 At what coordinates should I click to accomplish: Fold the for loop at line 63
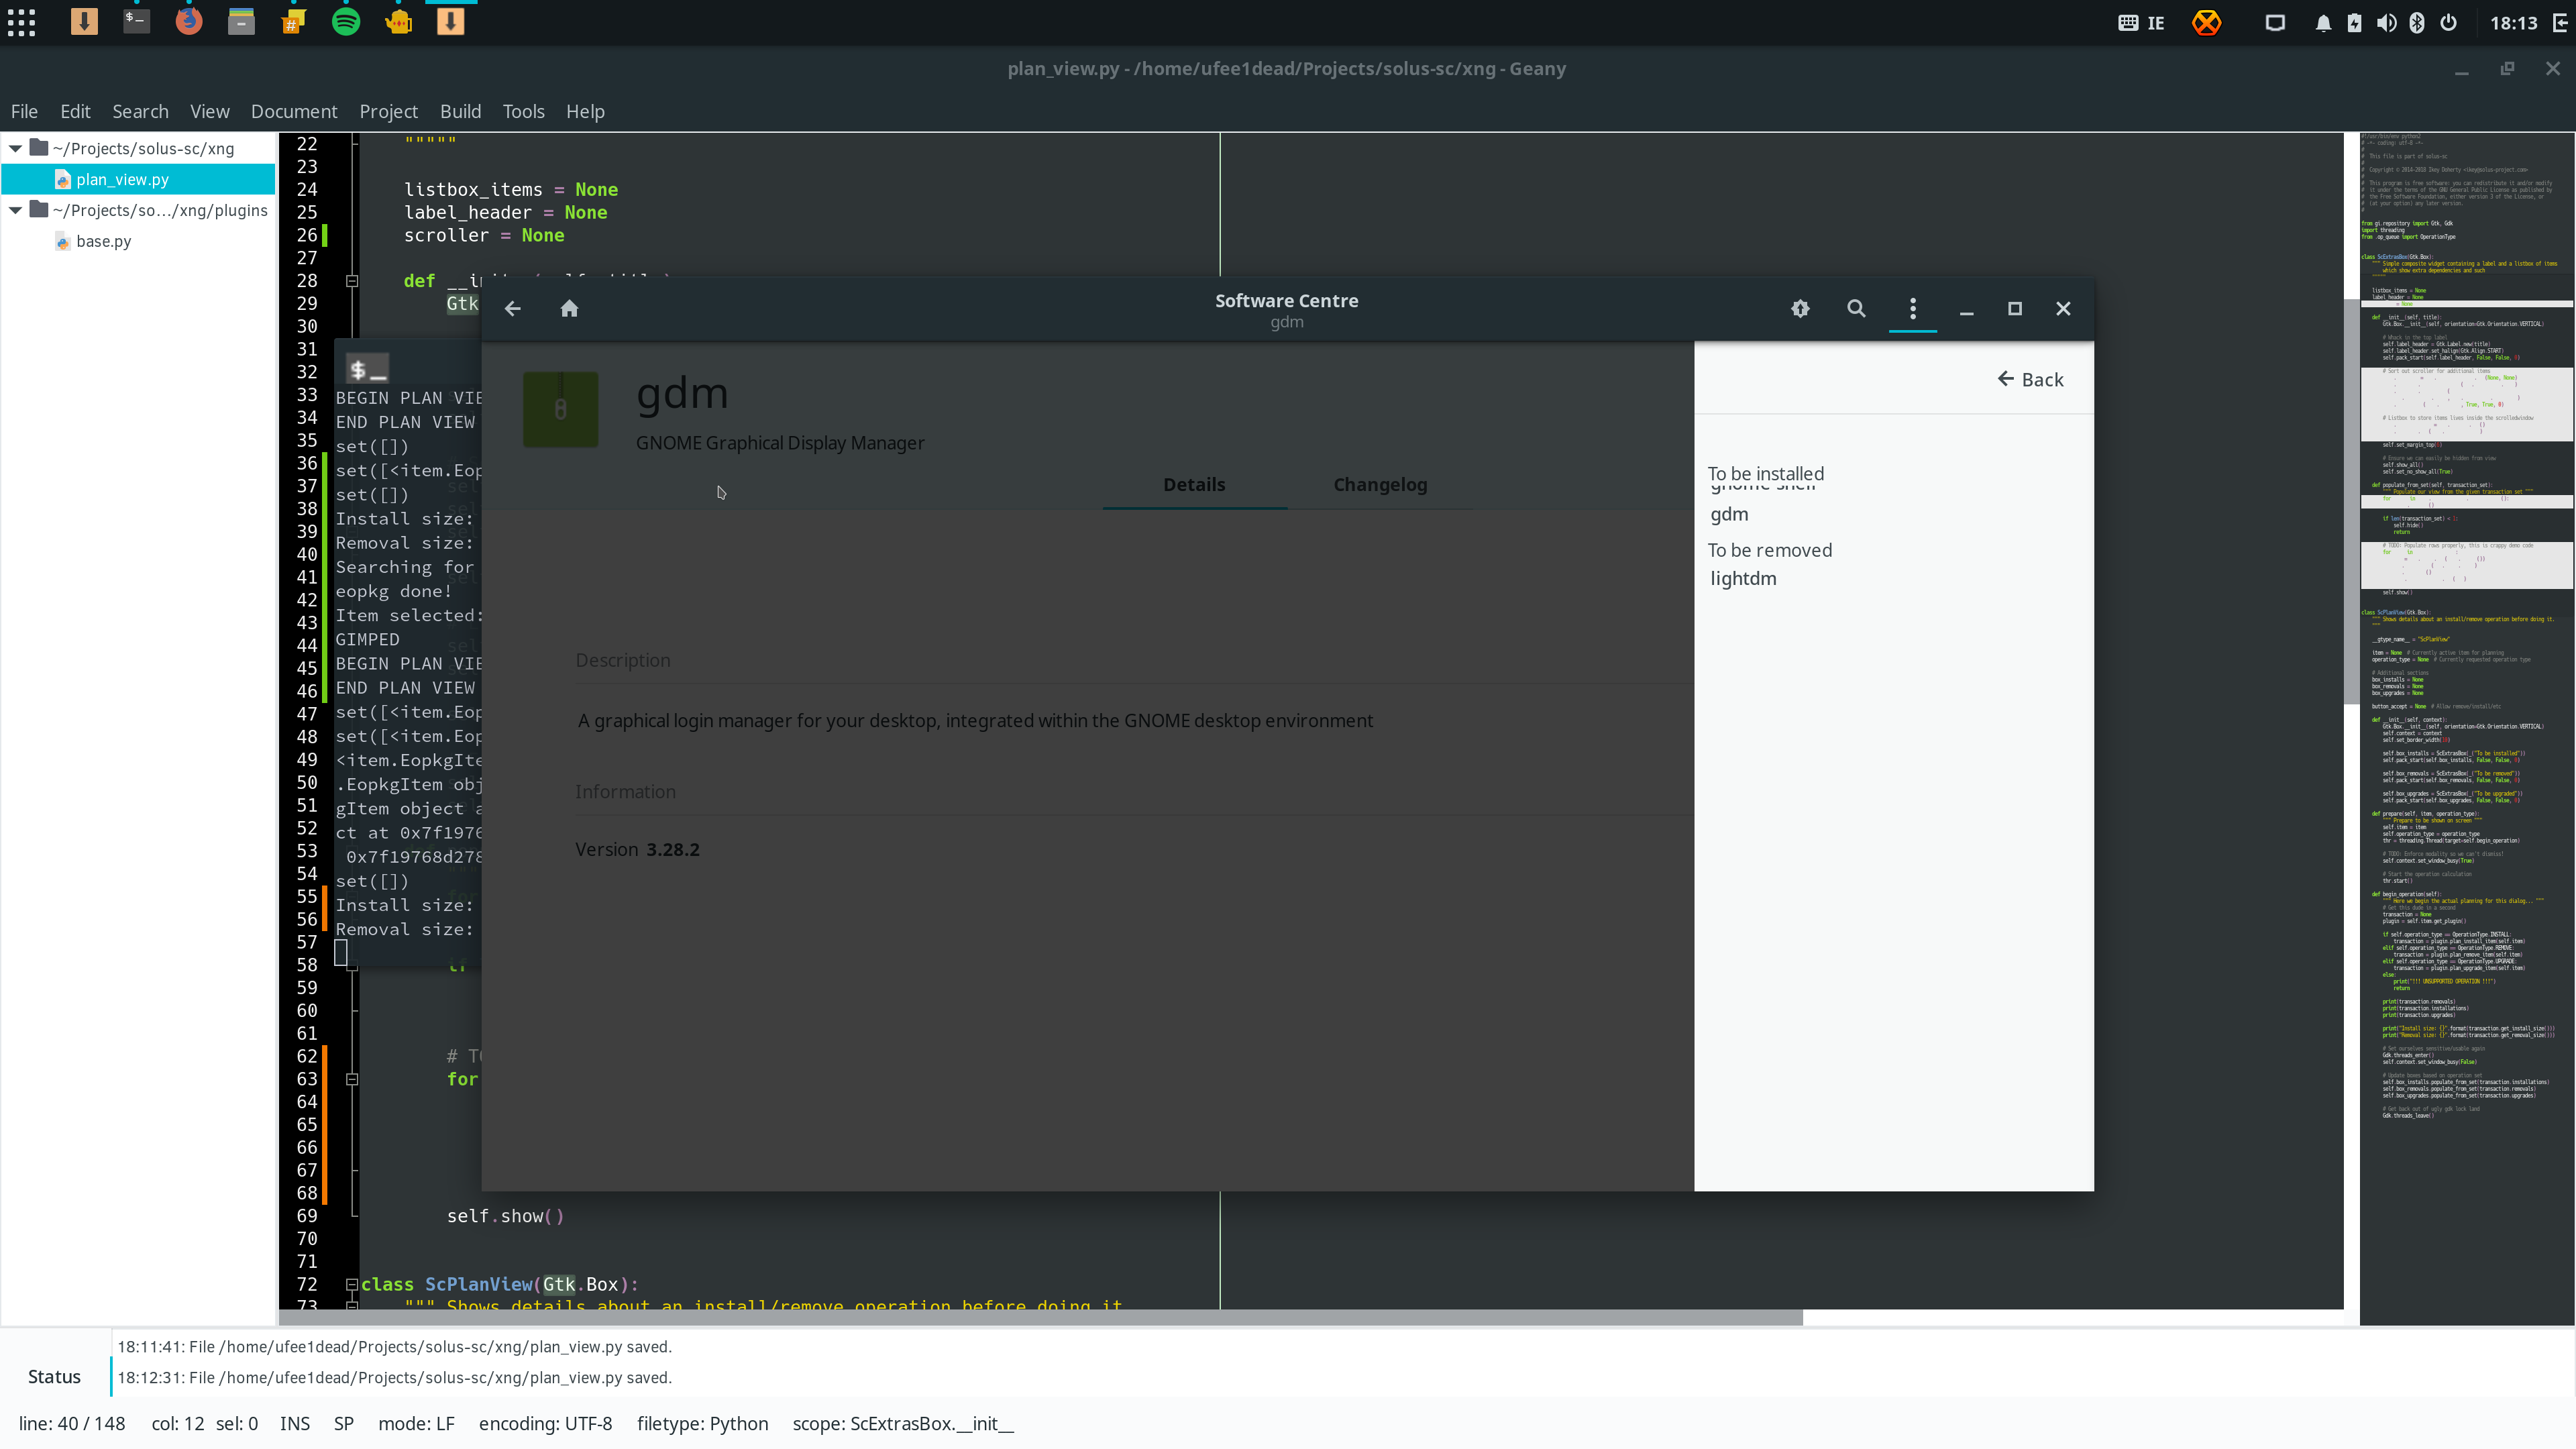pos(352,1079)
